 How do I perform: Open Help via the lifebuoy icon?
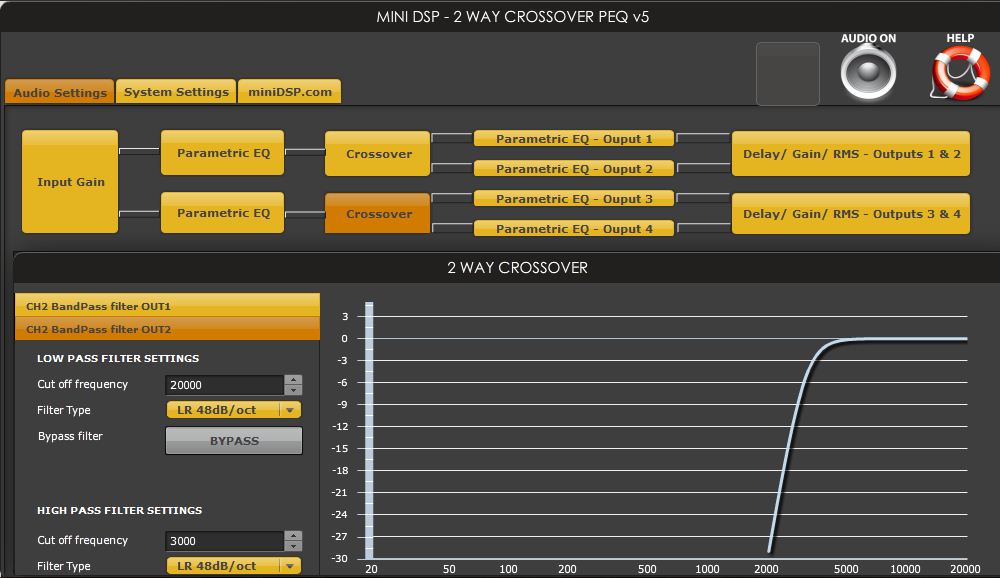point(960,73)
